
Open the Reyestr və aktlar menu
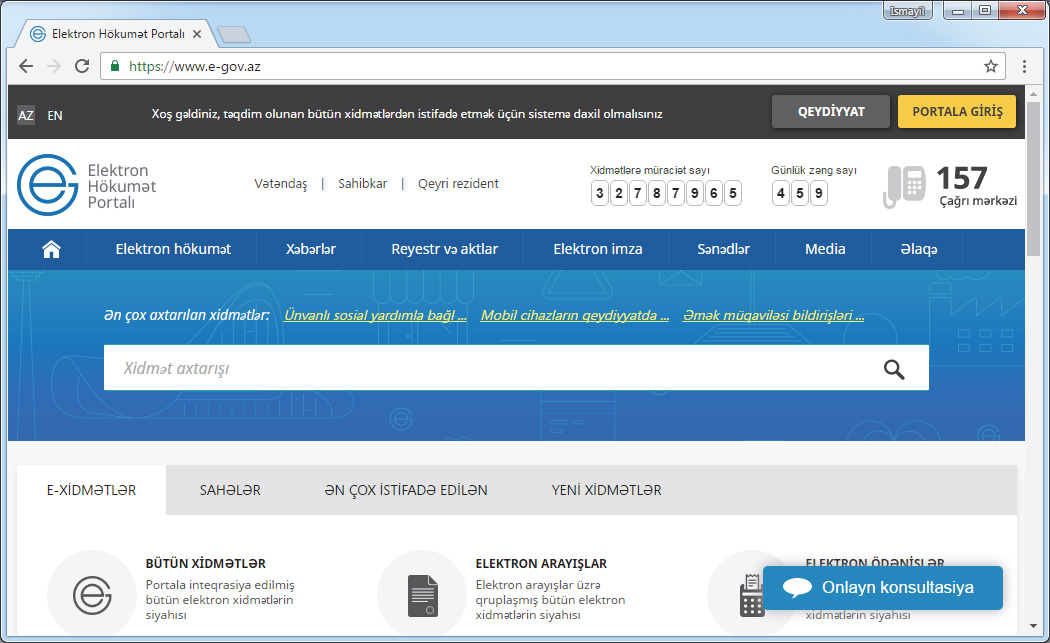click(444, 249)
